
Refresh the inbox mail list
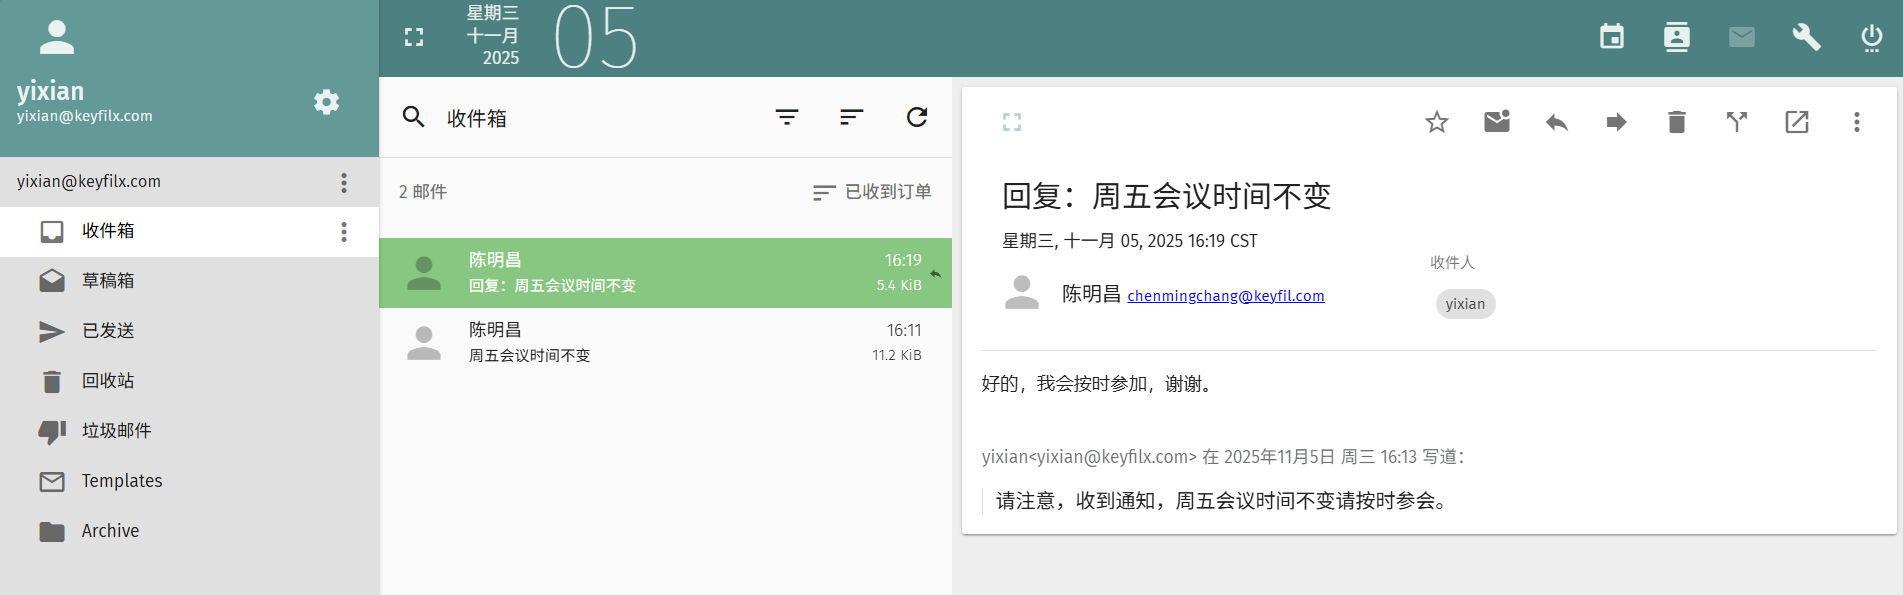coord(916,117)
